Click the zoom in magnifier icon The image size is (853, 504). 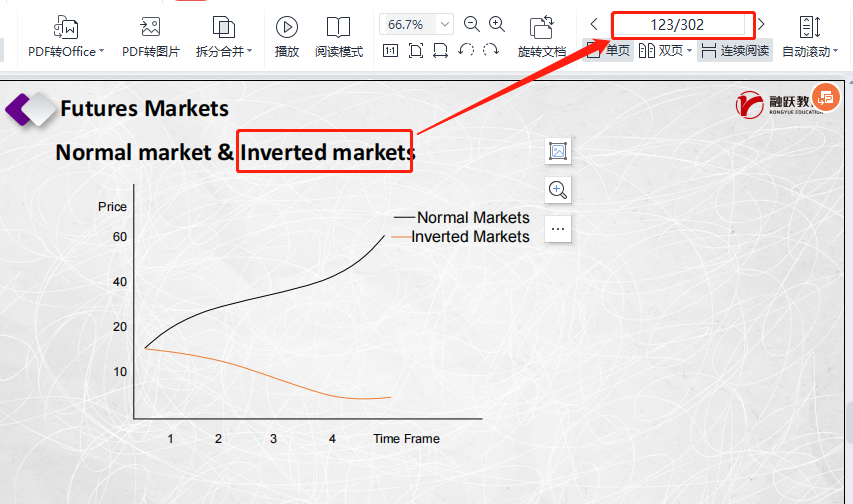[x=497, y=24]
